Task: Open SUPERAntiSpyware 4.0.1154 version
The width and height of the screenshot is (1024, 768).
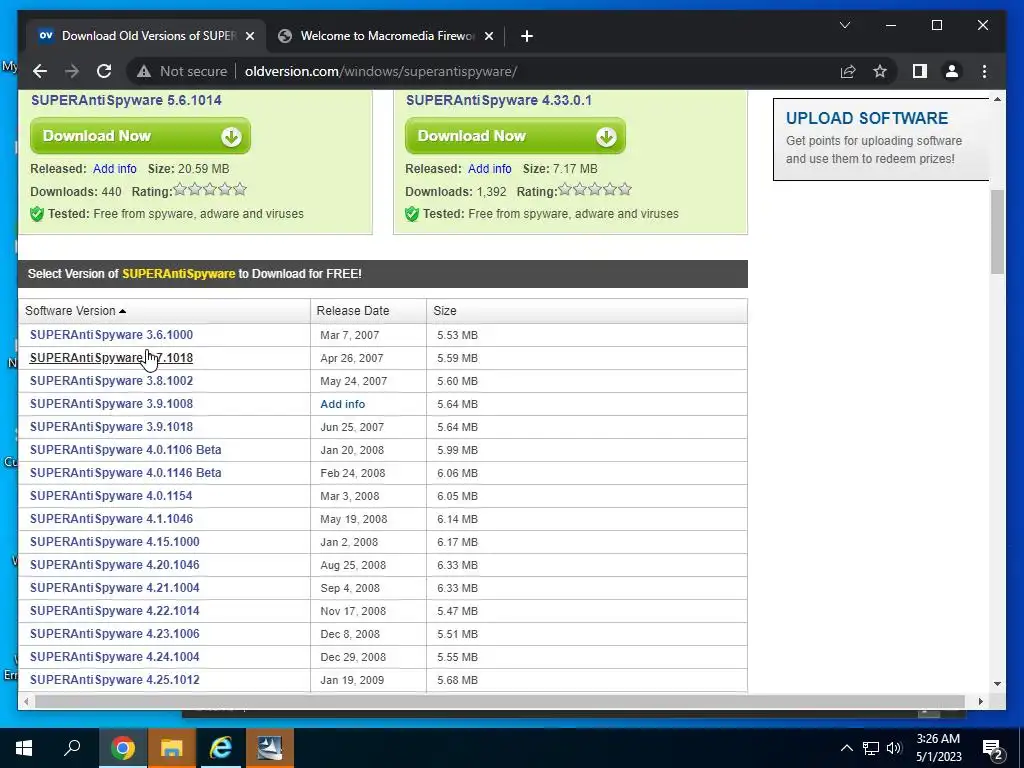Action: pos(111,496)
